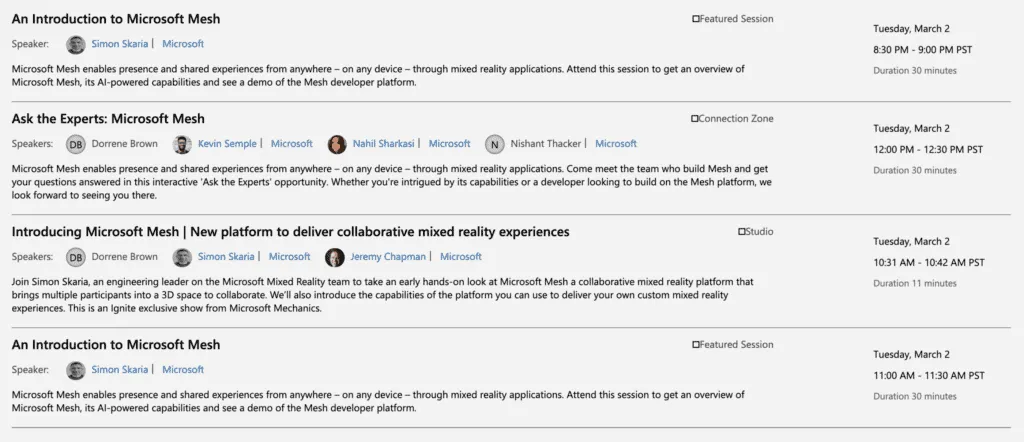This screenshot has height=442, width=1024.
Task: Click the Featured Session label on the 11:00 AM session
Action: (x=737, y=345)
